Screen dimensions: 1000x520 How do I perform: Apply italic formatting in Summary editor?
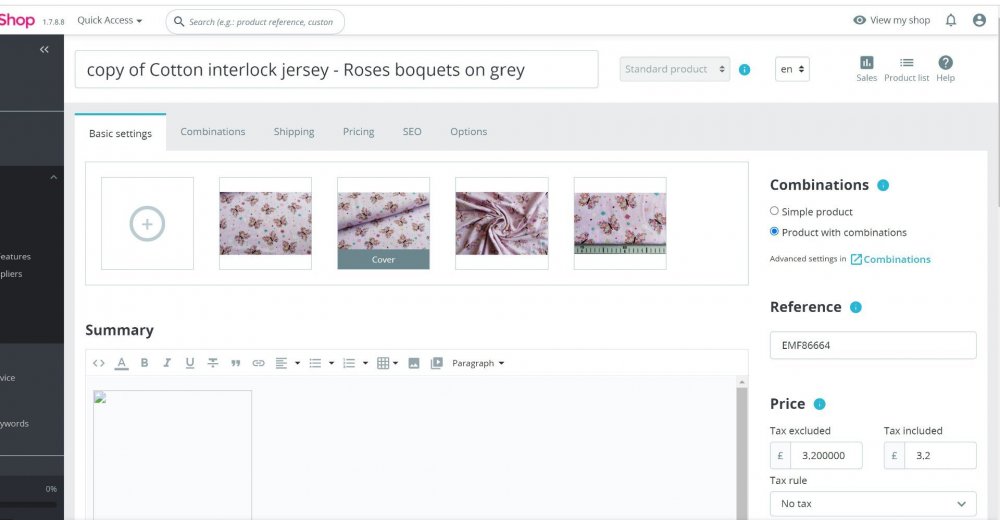(166, 363)
